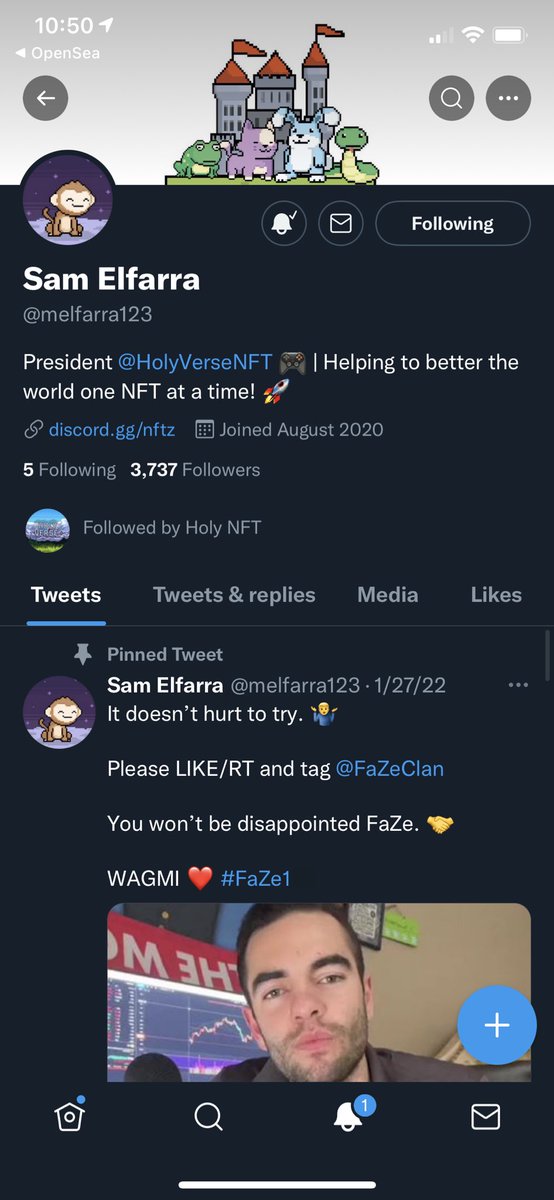The image size is (554, 1200).
Task: Switch to the Media tab
Action: 388,595
